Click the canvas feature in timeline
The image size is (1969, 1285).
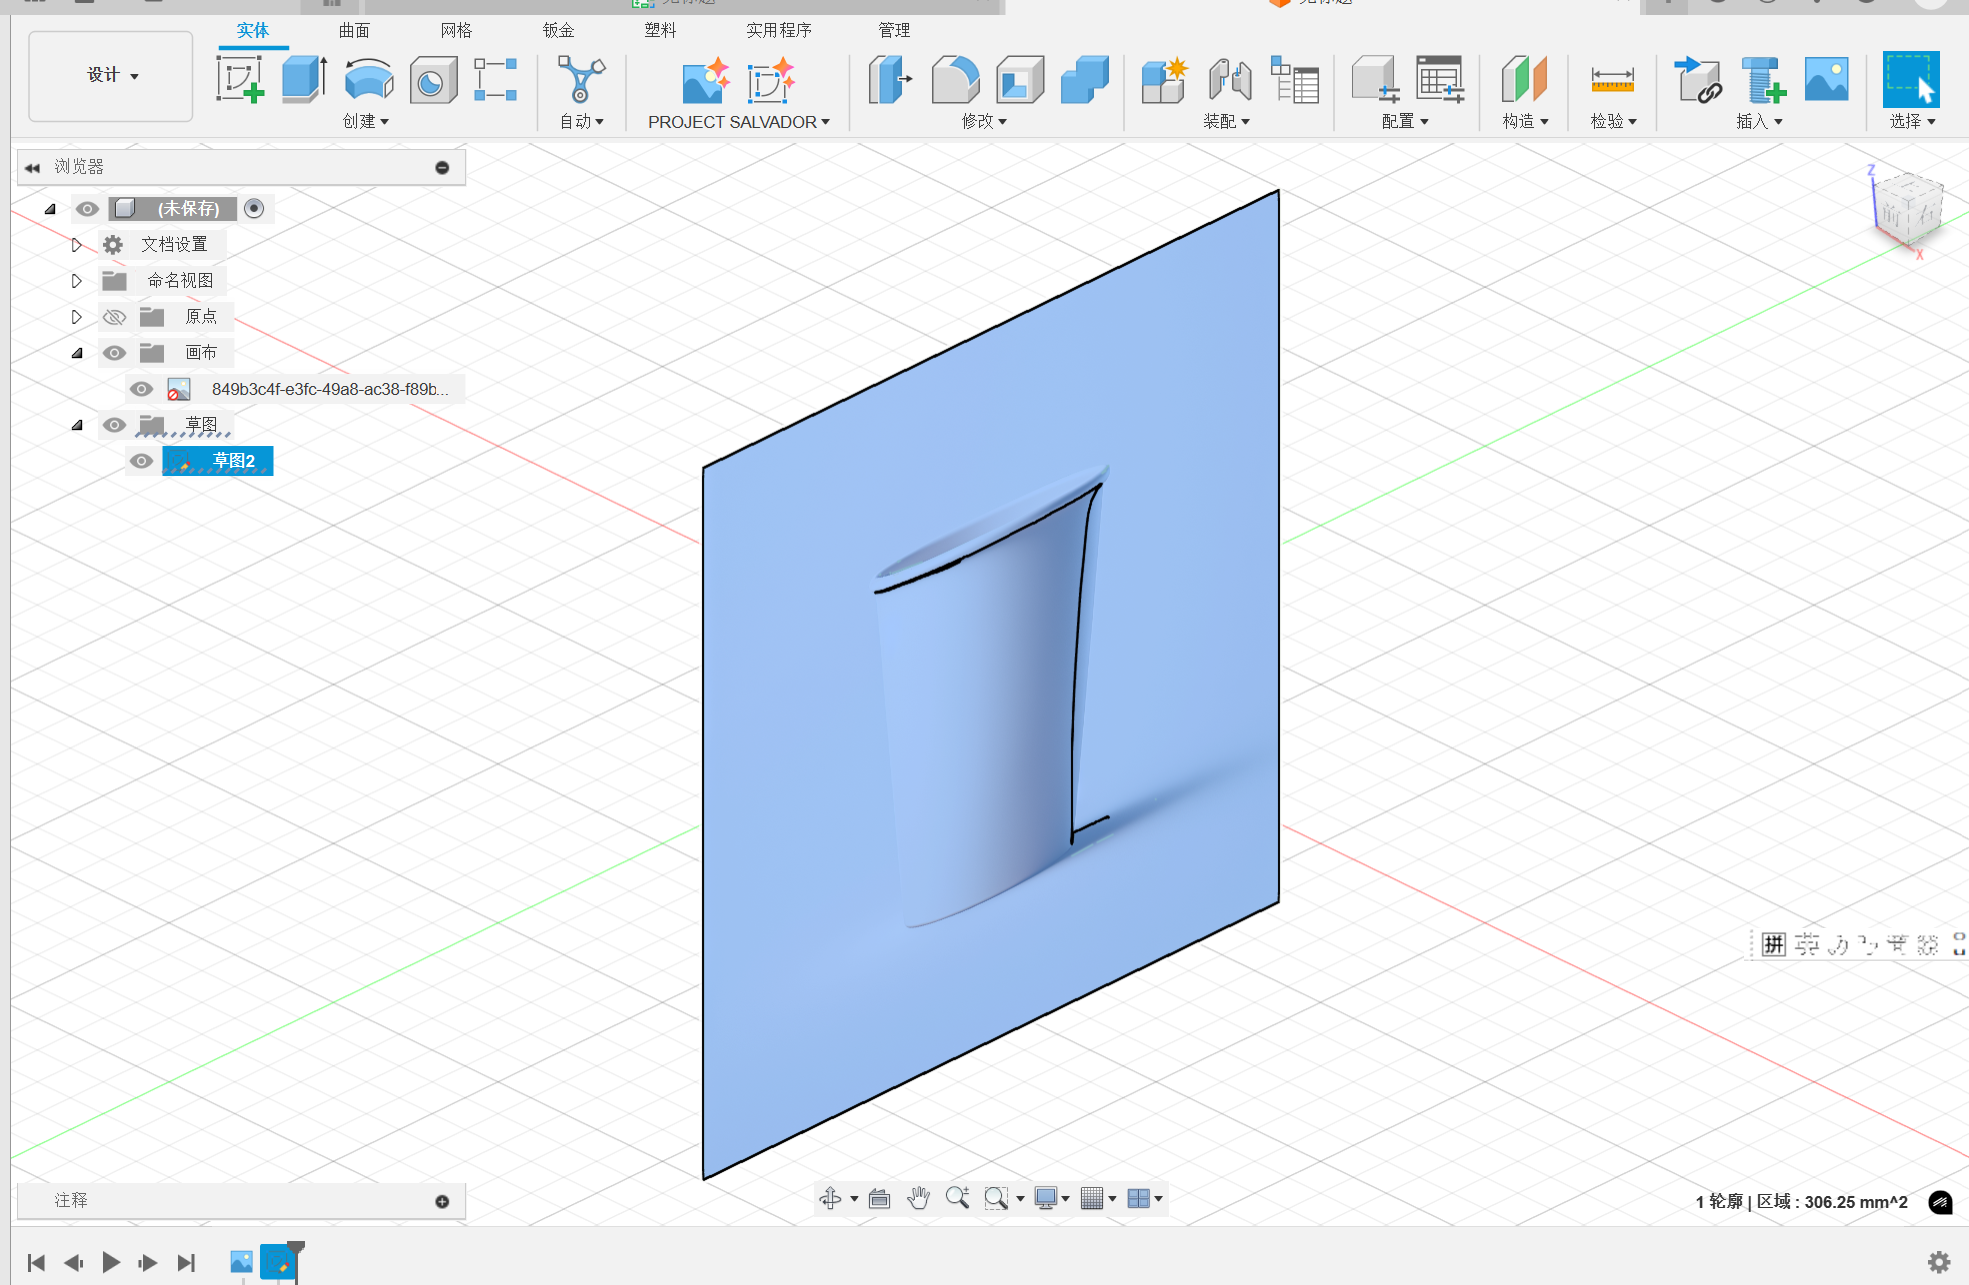(x=241, y=1262)
